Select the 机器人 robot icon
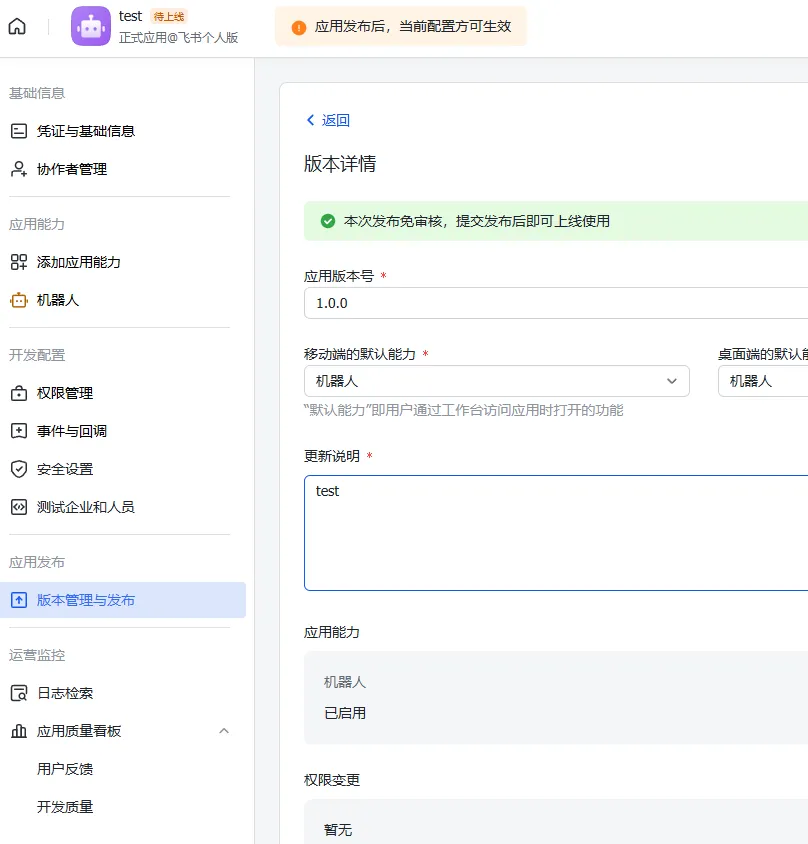Image resolution: width=808 pixels, height=844 pixels. (x=20, y=298)
